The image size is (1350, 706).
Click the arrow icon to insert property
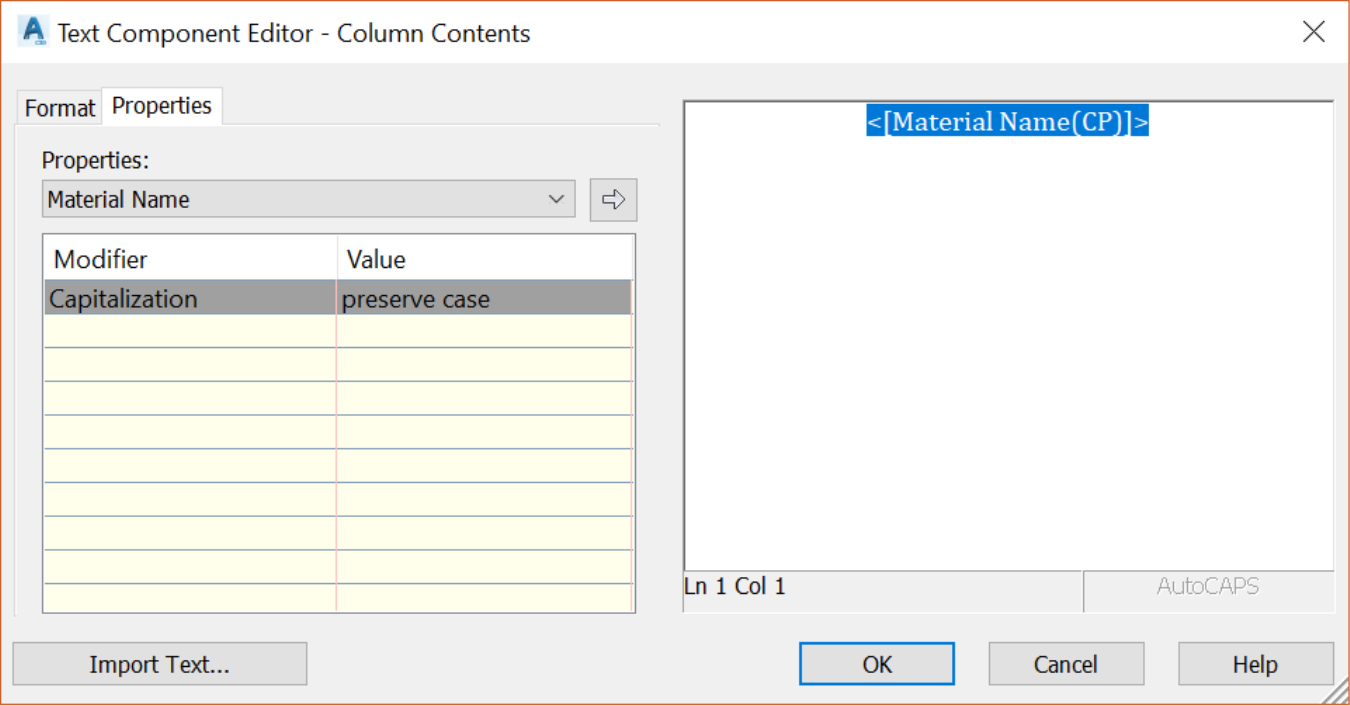coord(613,200)
